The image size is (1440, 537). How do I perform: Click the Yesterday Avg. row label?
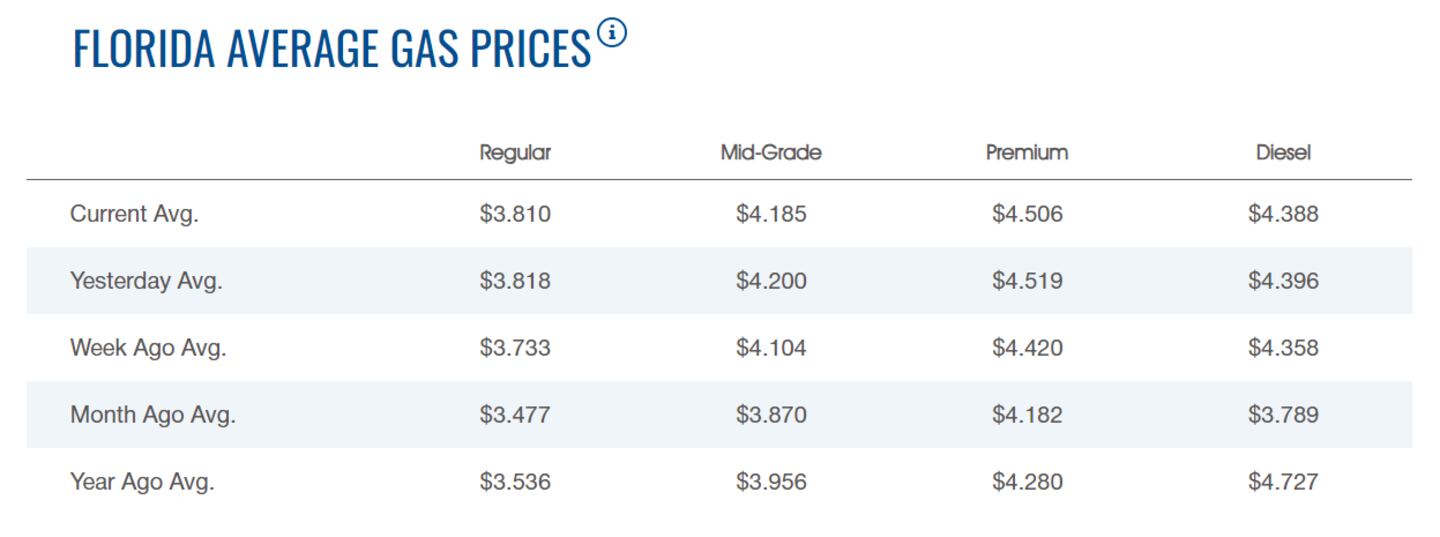coord(146,281)
